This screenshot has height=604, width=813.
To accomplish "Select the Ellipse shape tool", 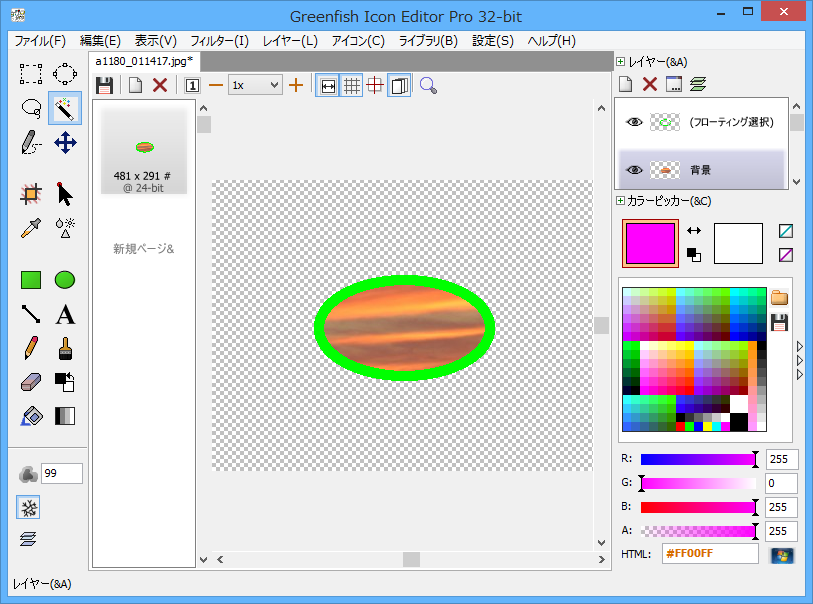I will (x=65, y=280).
